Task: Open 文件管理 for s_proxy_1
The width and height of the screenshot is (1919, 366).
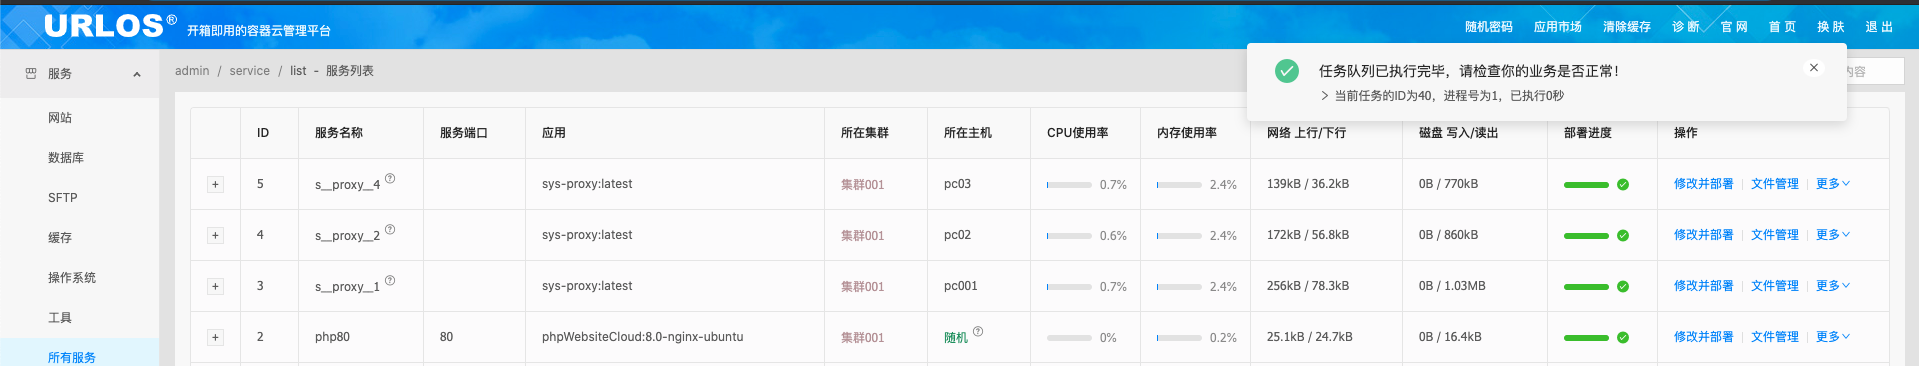Action: tap(1775, 286)
